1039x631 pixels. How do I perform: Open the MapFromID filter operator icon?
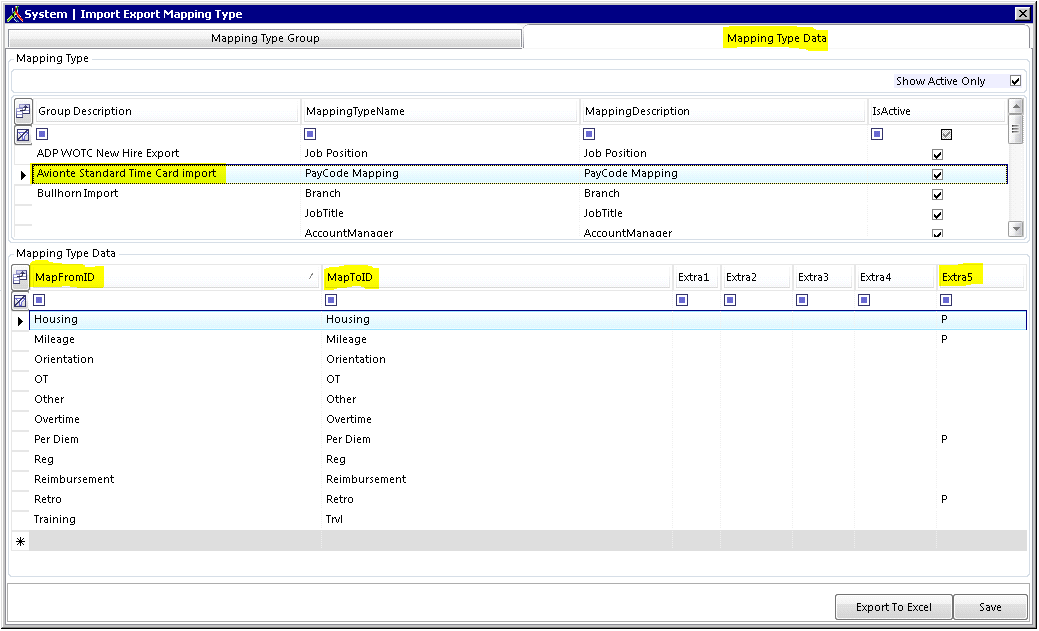coord(40,300)
